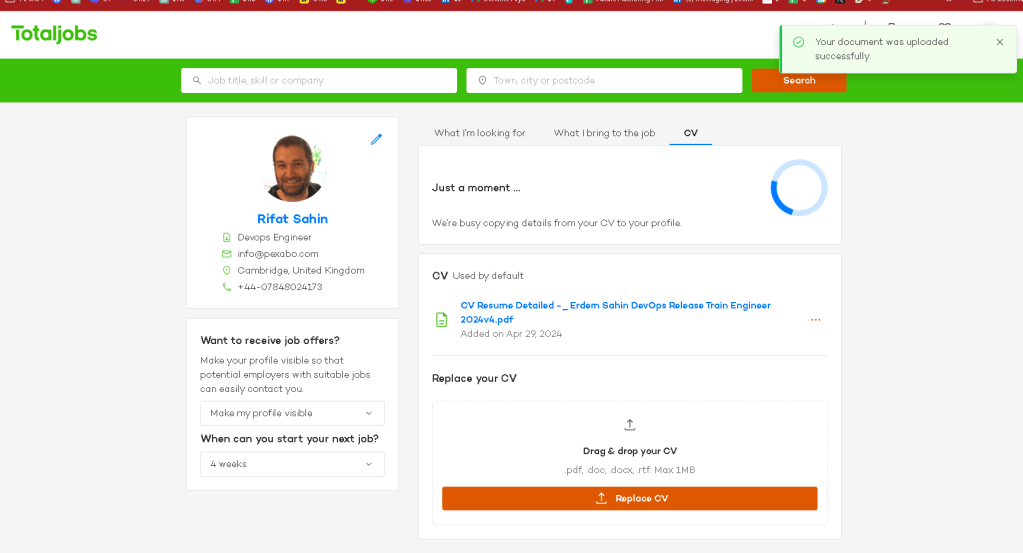Close the upload success notification
Screen dimensions: 1023x553
[x=1000, y=42]
